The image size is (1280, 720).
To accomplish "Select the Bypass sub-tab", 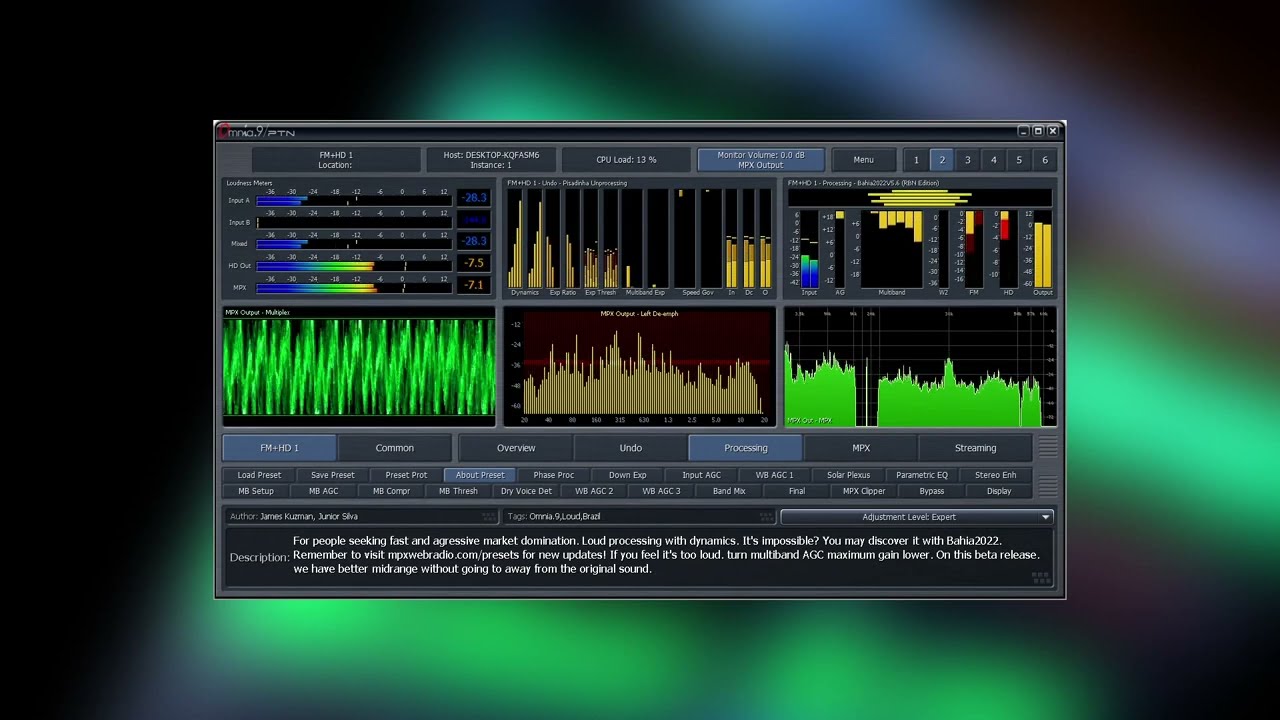I will click(932, 491).
